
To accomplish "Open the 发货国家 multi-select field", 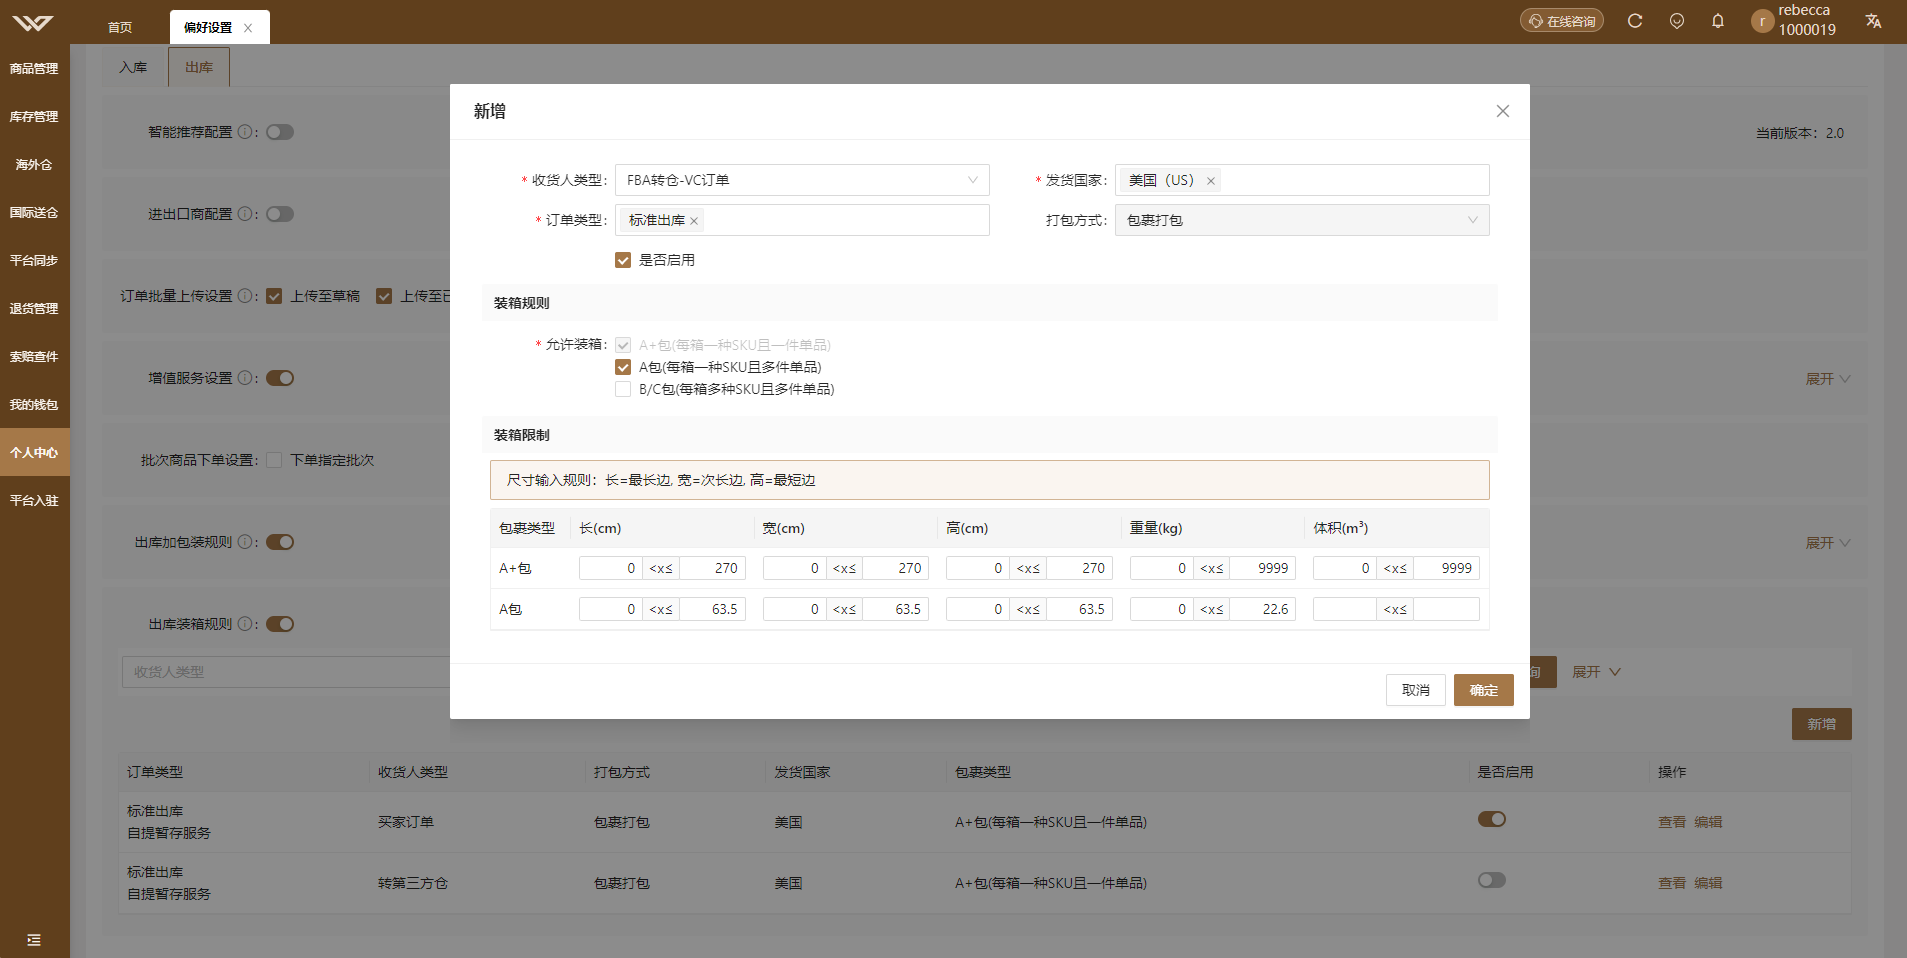I will pos(1302,180).
